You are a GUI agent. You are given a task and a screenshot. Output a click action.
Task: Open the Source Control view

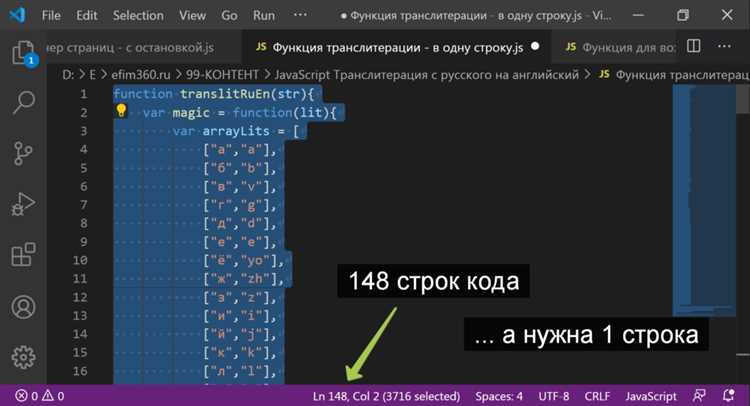pyautogui.click(x=23, y=154)
